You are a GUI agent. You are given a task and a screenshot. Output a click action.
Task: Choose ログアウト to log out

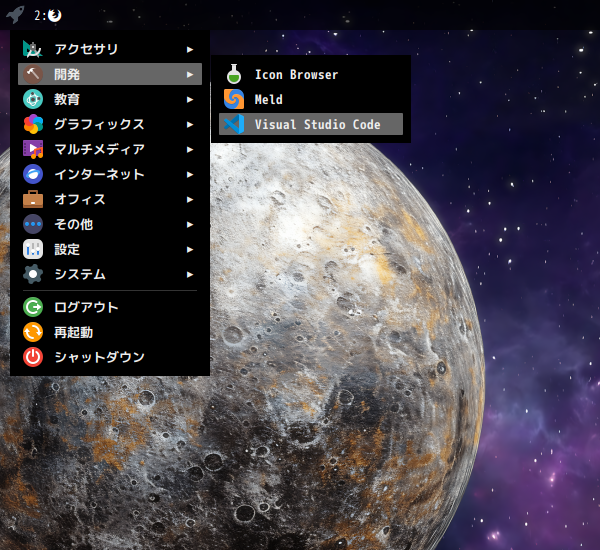pyautogui.click(x=110, y=307)
